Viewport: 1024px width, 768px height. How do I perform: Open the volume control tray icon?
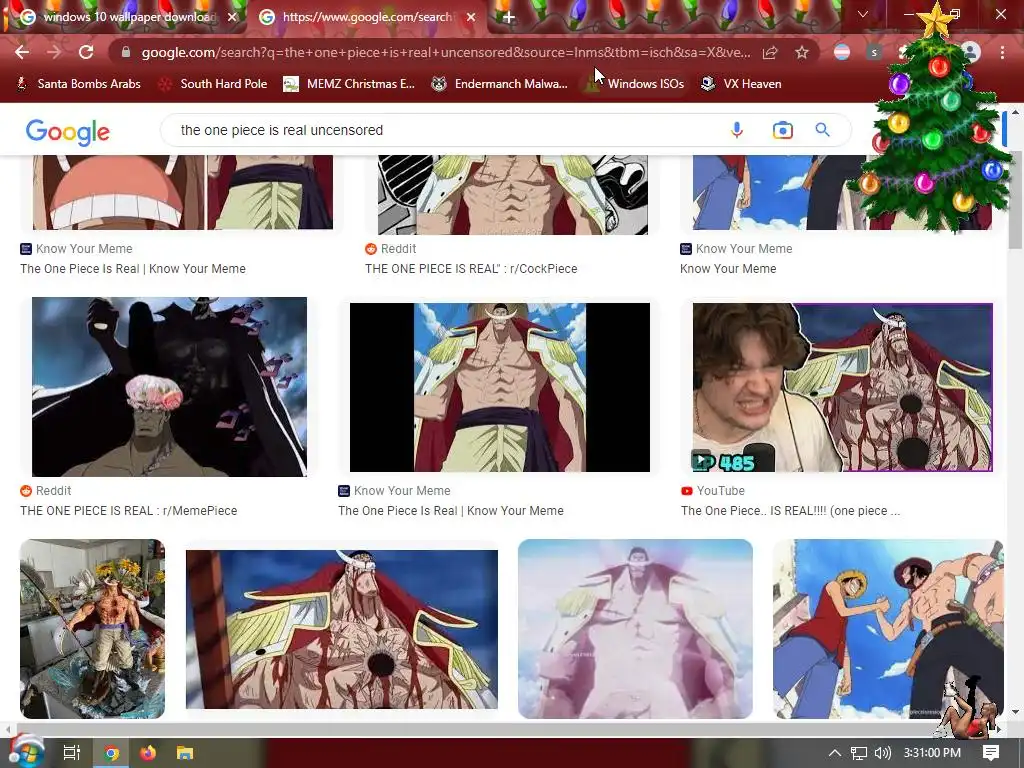(x=882, y=753)
